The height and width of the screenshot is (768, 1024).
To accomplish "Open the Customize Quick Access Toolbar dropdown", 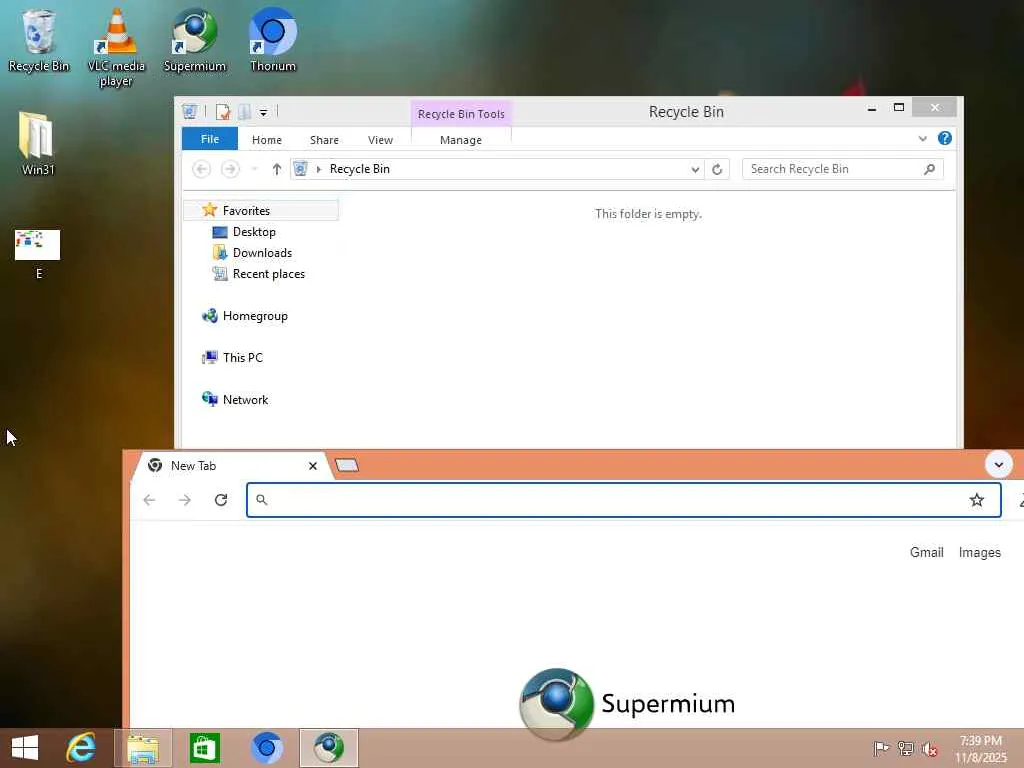I will pos(263,113).
